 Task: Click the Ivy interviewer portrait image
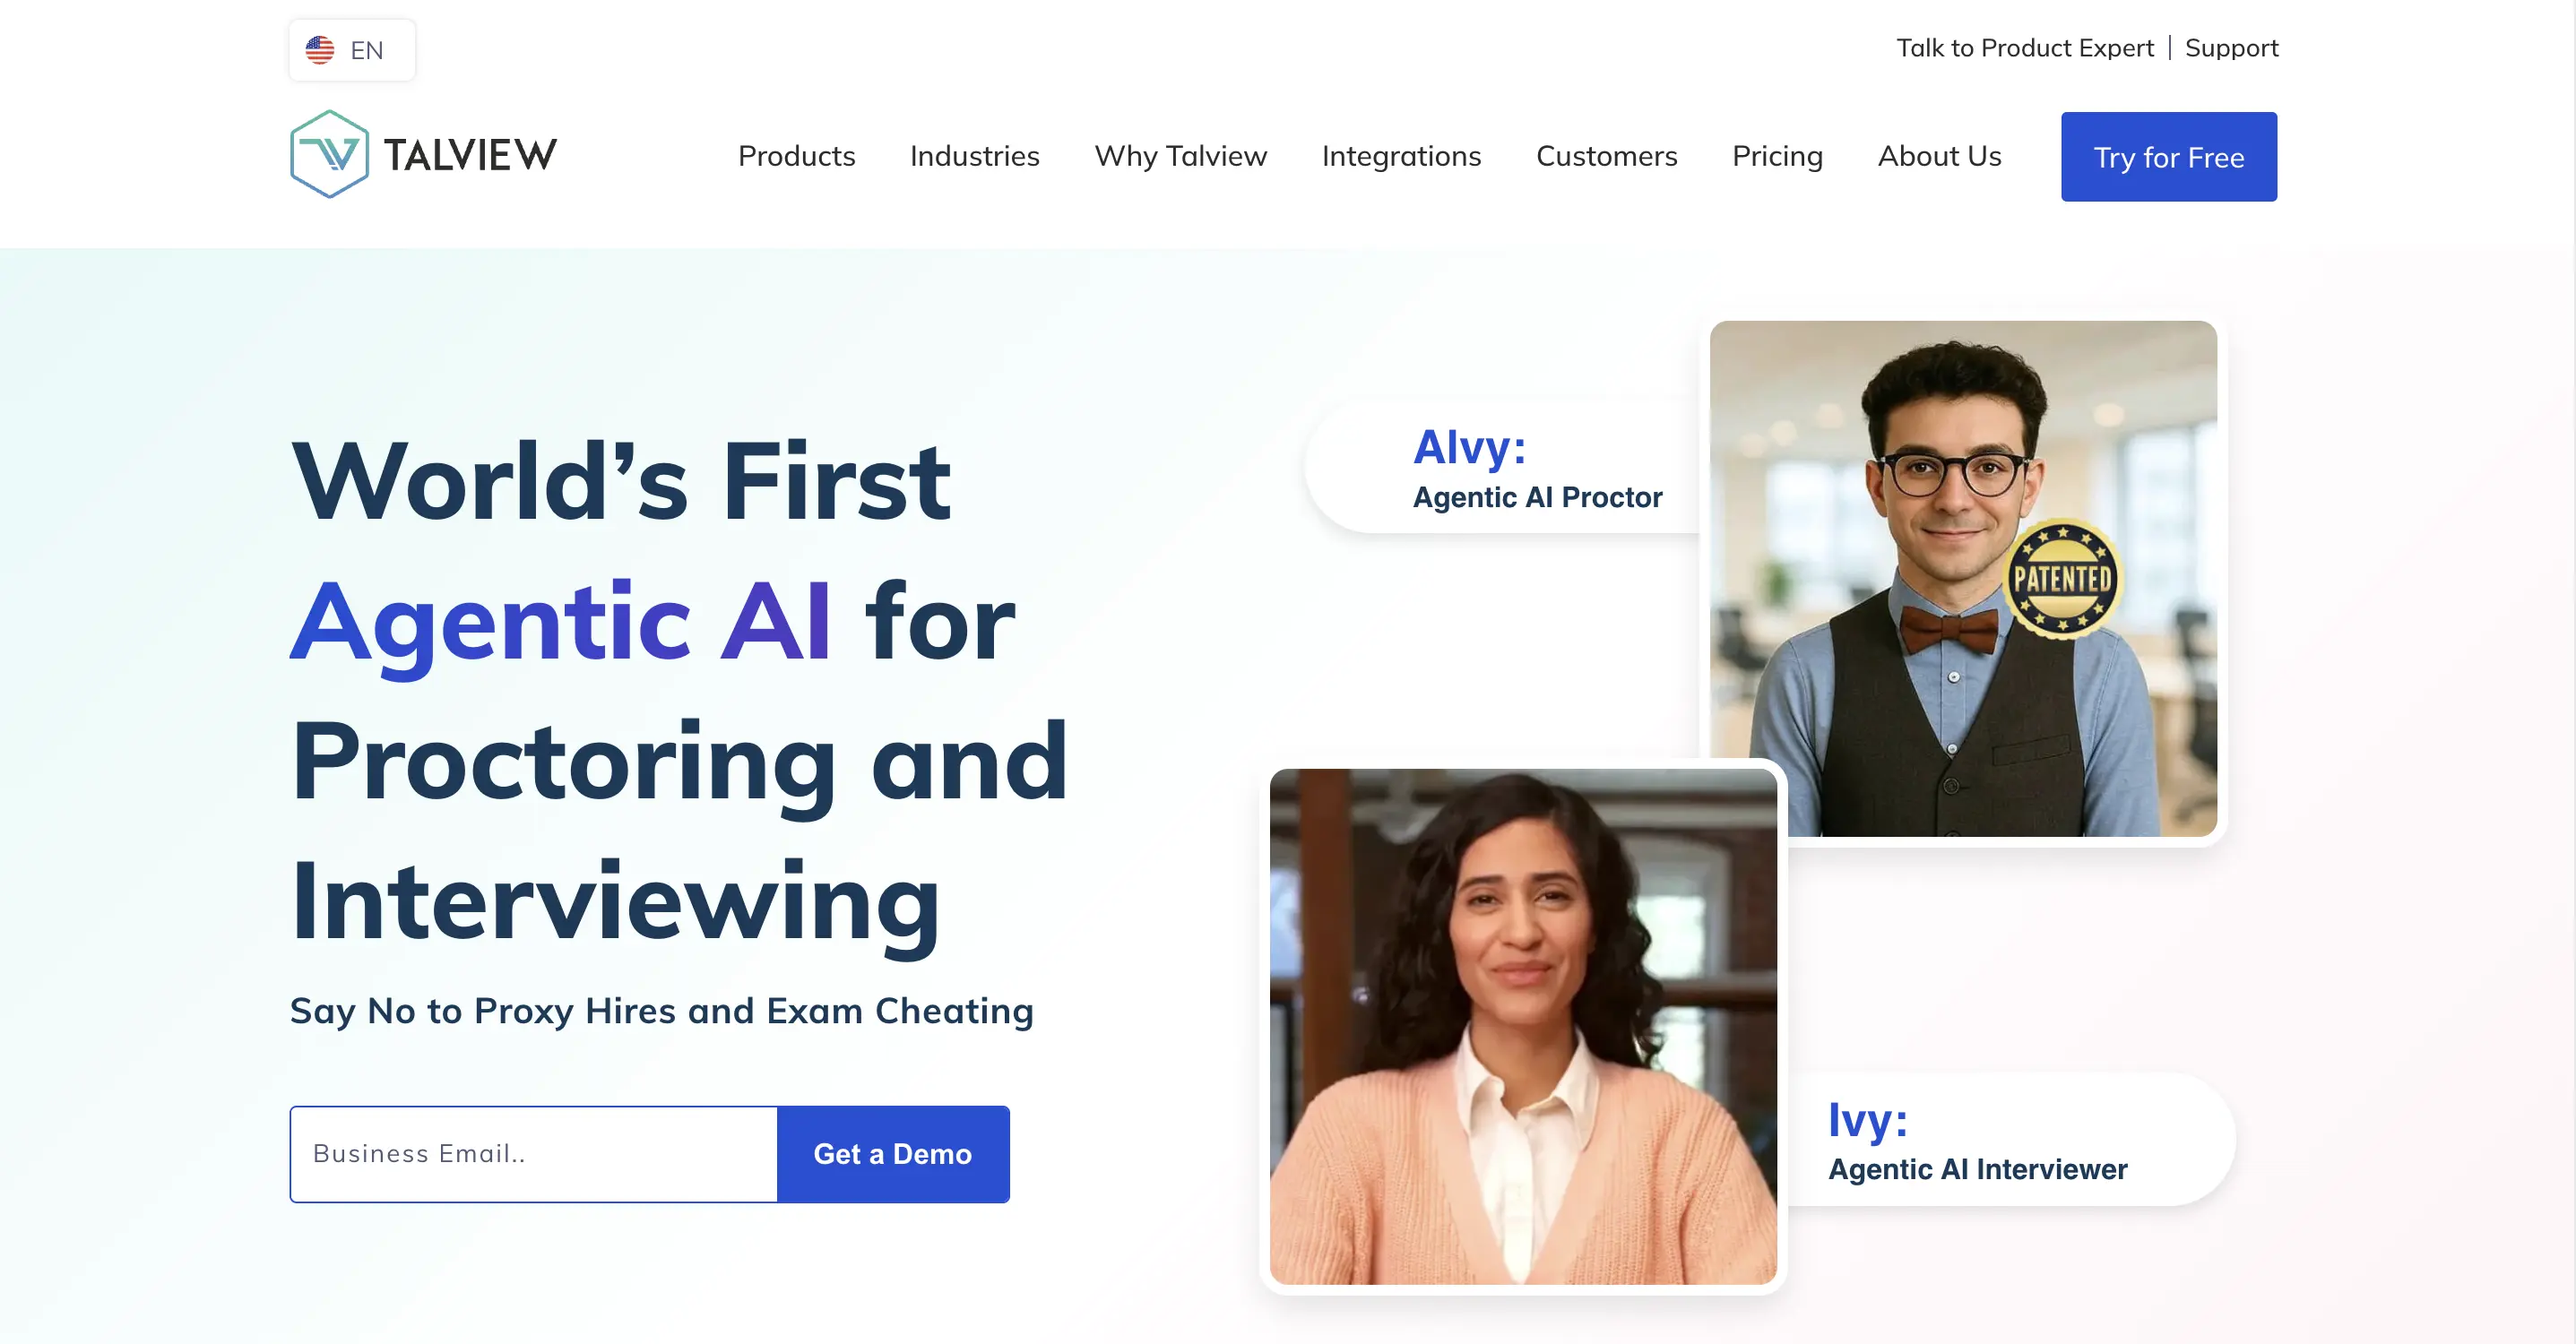point(1523,1026)
